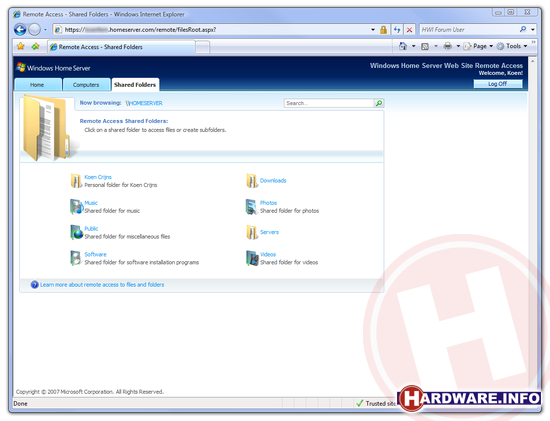
Task: Click the Photos folder icon
Action: click(x=251, y=207)
